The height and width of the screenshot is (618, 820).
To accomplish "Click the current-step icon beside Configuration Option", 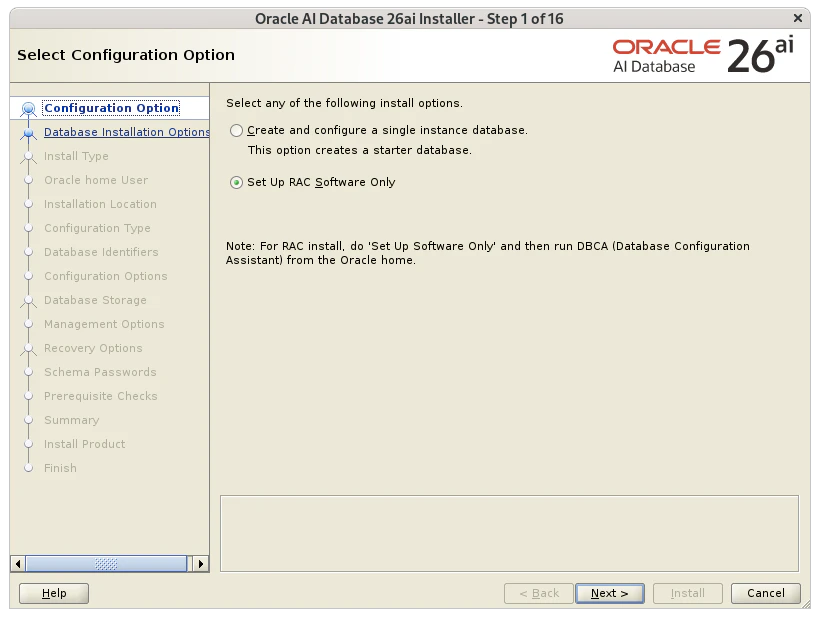I will [x=28, y=109].
